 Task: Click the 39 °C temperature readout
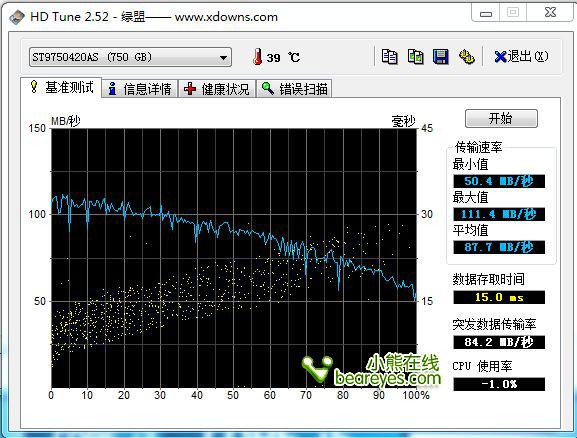coord(283,57)
